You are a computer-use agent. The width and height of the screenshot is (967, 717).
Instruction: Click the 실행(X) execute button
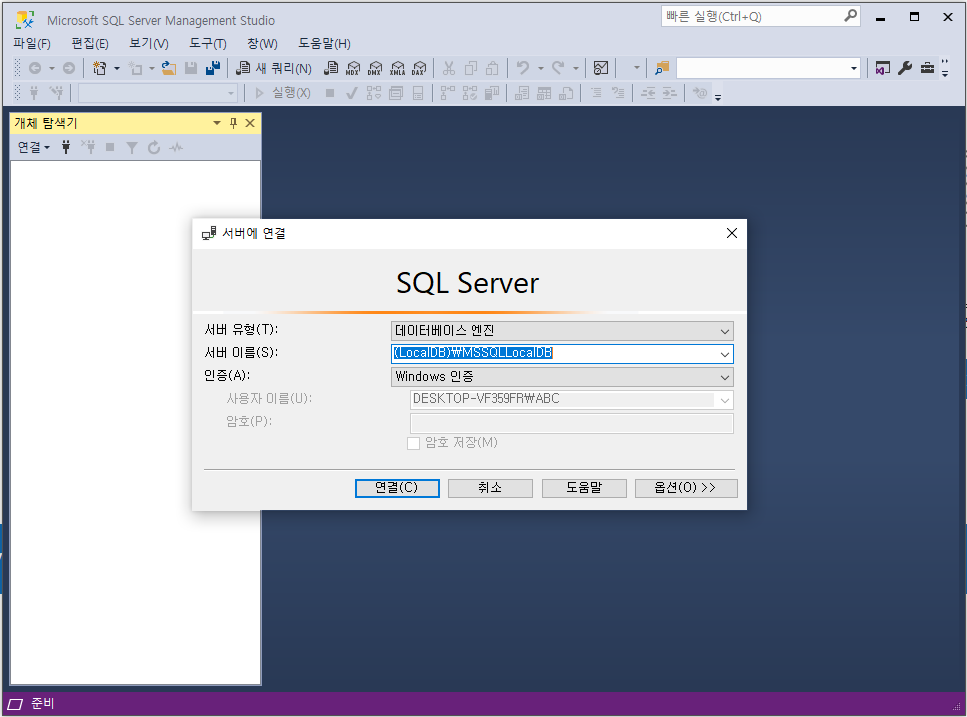click(x=282, y=93)
